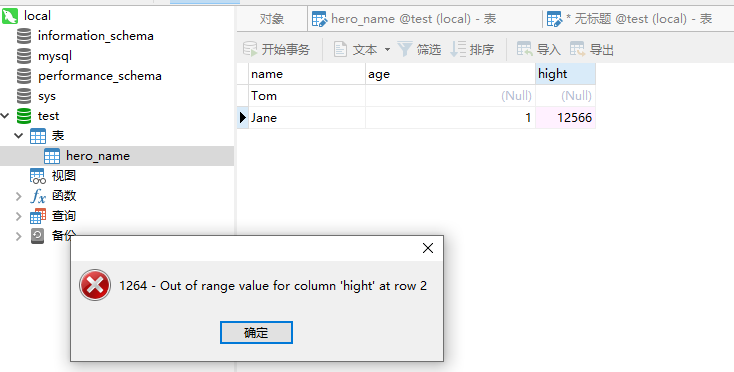734x372 pixels.
Task: Click the performance_schema database icon
Action: click(24, 76)
